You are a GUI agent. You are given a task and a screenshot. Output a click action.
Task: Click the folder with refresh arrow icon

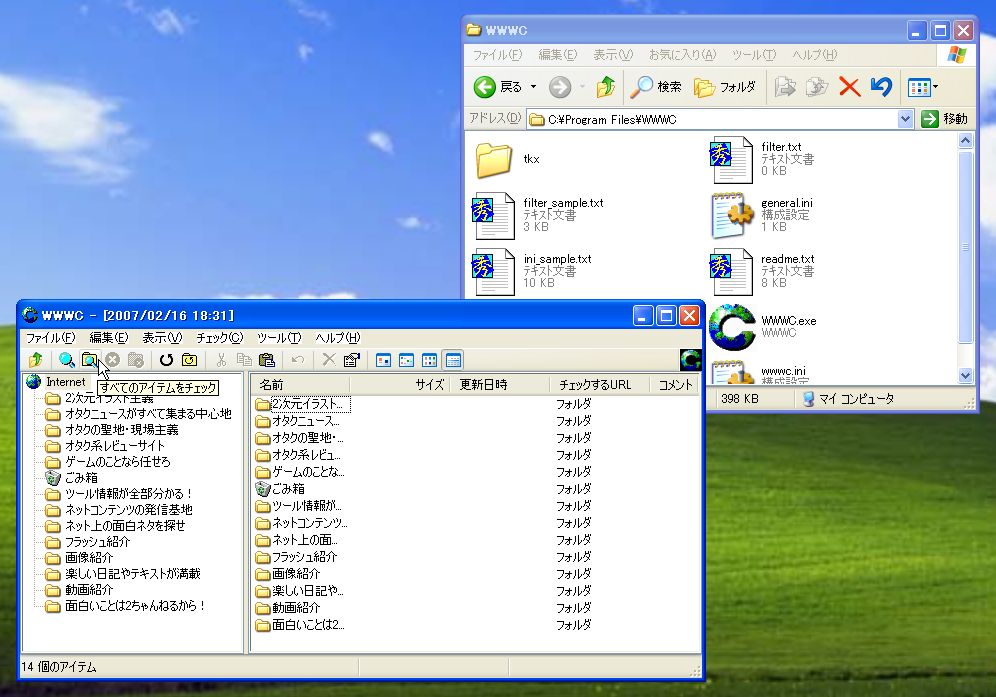coord(189,360)
